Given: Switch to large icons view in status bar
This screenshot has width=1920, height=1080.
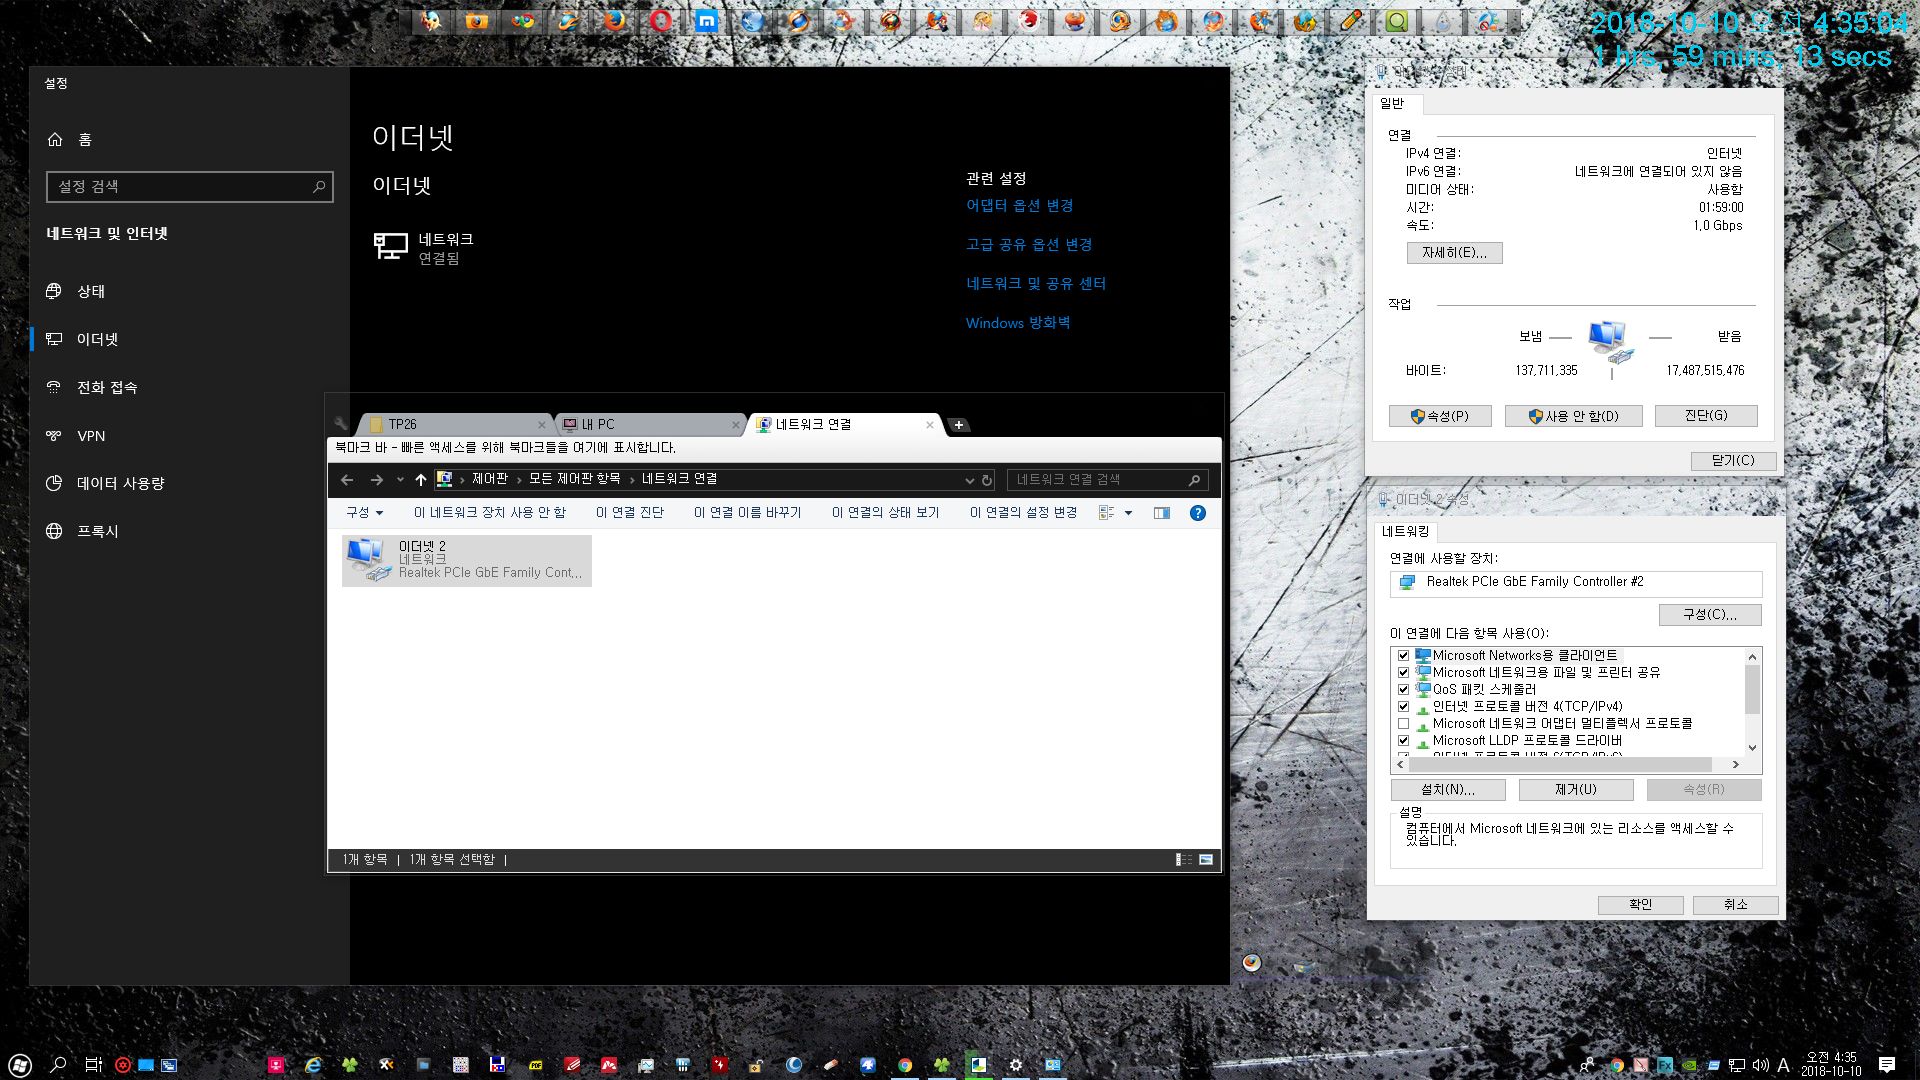Looking at the screenshot, I should point(1206,859).
